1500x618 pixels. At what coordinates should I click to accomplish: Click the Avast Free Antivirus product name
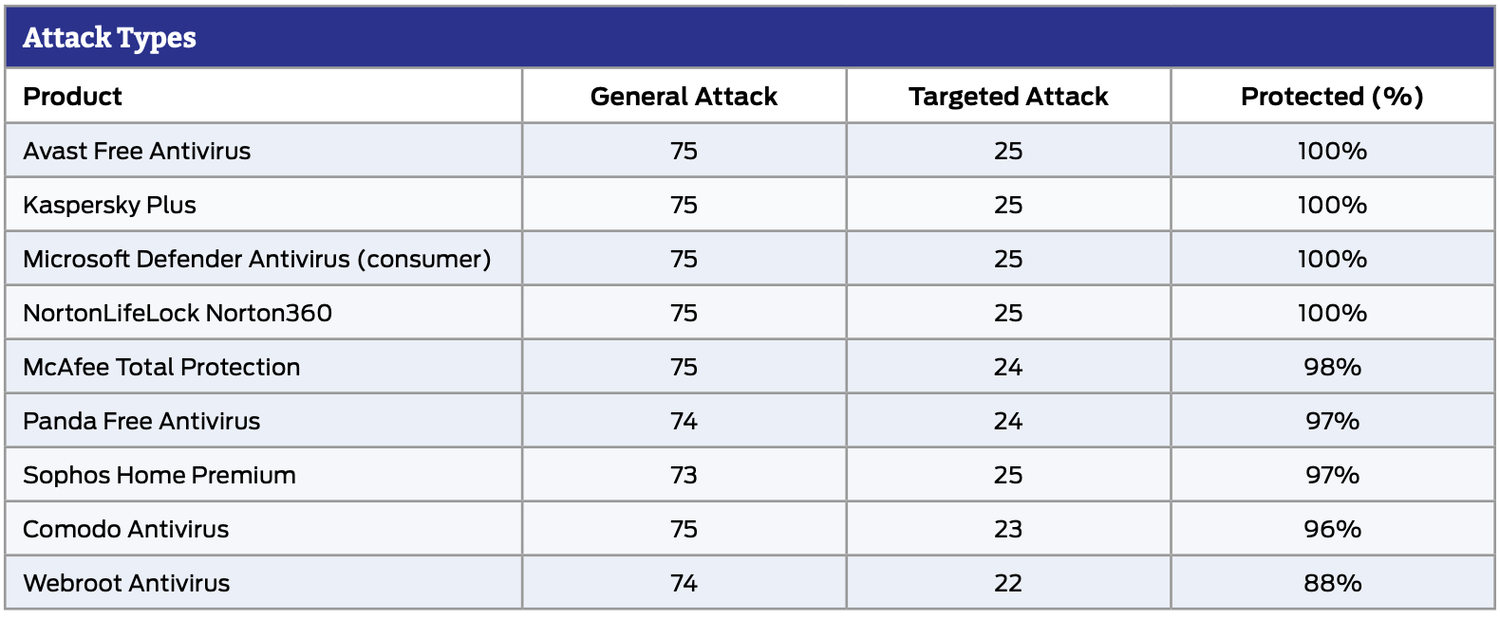[137, 151]
